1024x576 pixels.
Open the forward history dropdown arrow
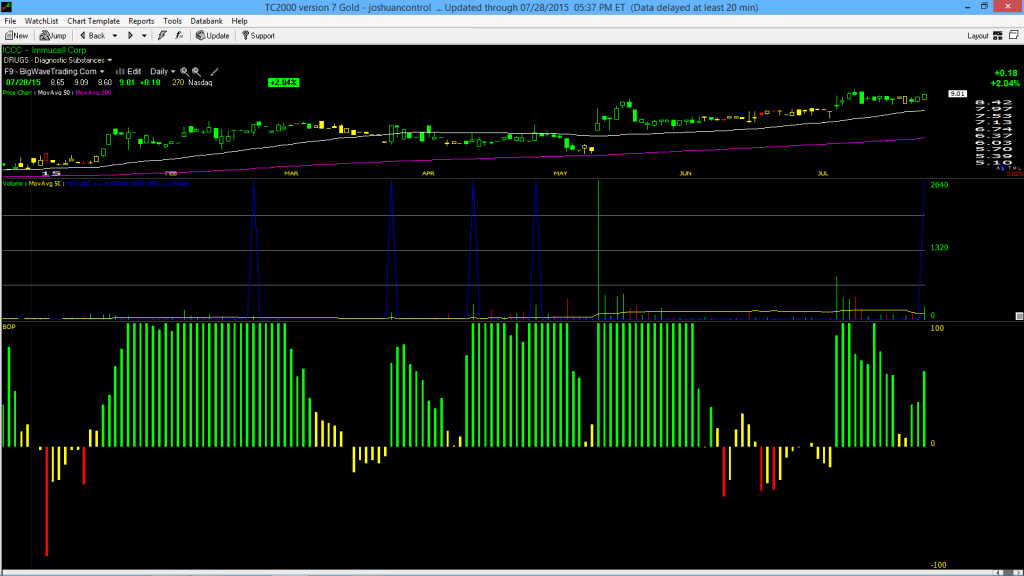pyautogui.click(x=144, y=36)
